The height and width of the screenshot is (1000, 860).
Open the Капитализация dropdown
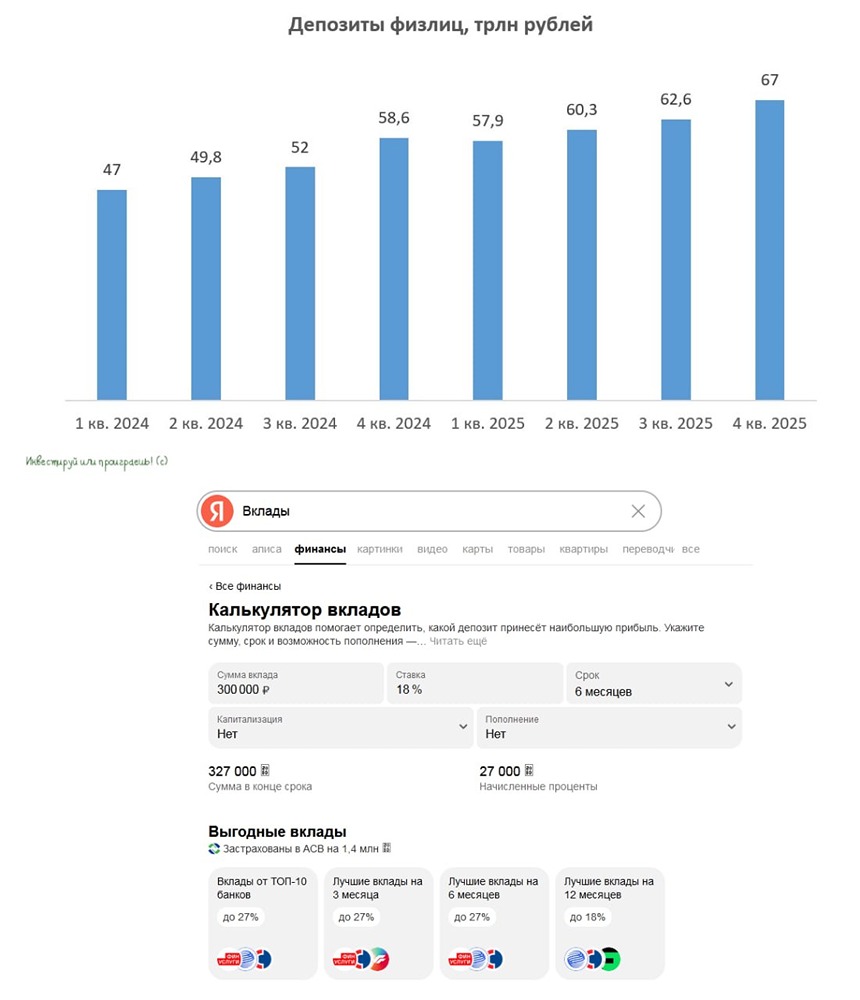coord(463,726)
